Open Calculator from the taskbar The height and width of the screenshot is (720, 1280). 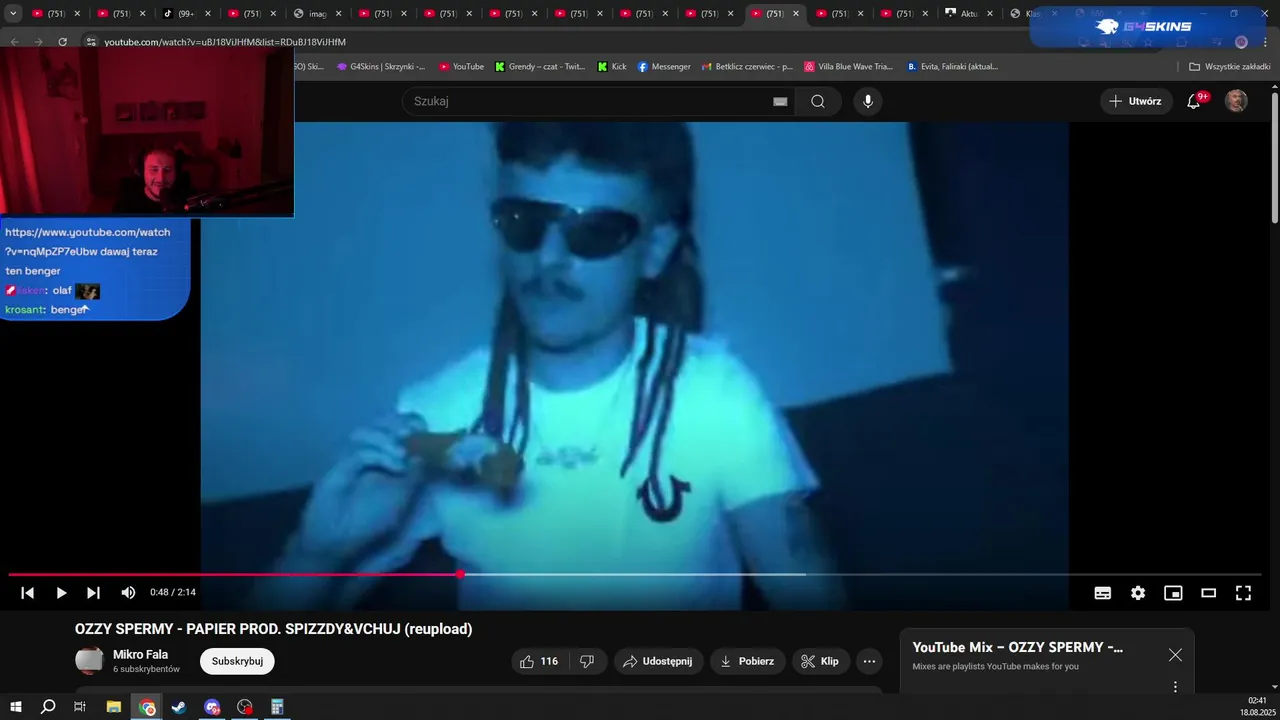(x=277, y=707)
